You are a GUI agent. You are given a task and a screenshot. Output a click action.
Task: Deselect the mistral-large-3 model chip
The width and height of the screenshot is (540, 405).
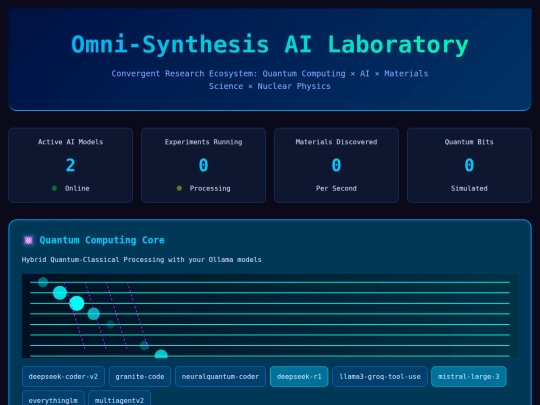(469, 376)
